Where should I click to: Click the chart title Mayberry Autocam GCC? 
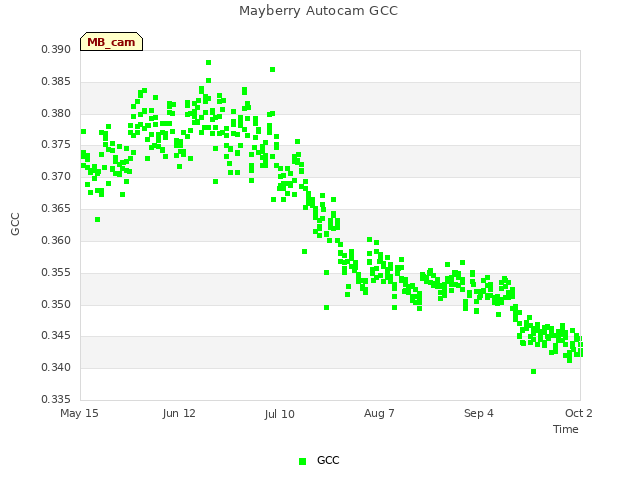[318, 11]
